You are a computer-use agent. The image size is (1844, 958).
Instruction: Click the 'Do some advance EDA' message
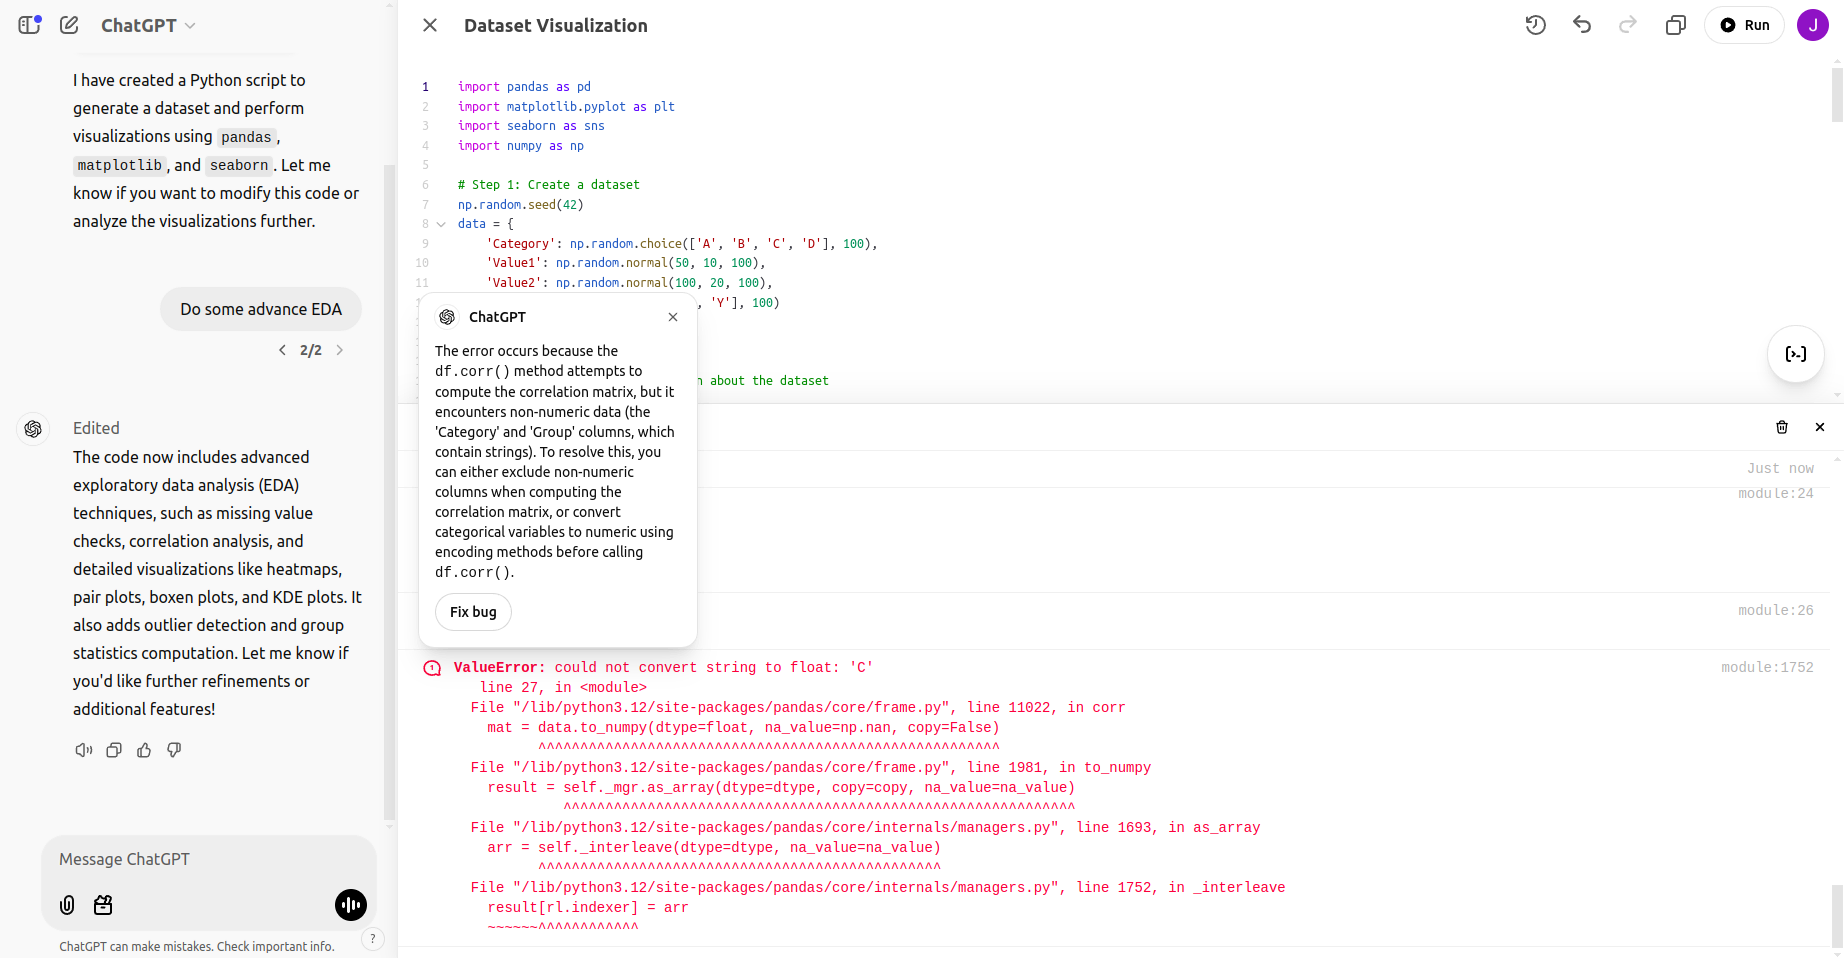pos(261,309)
